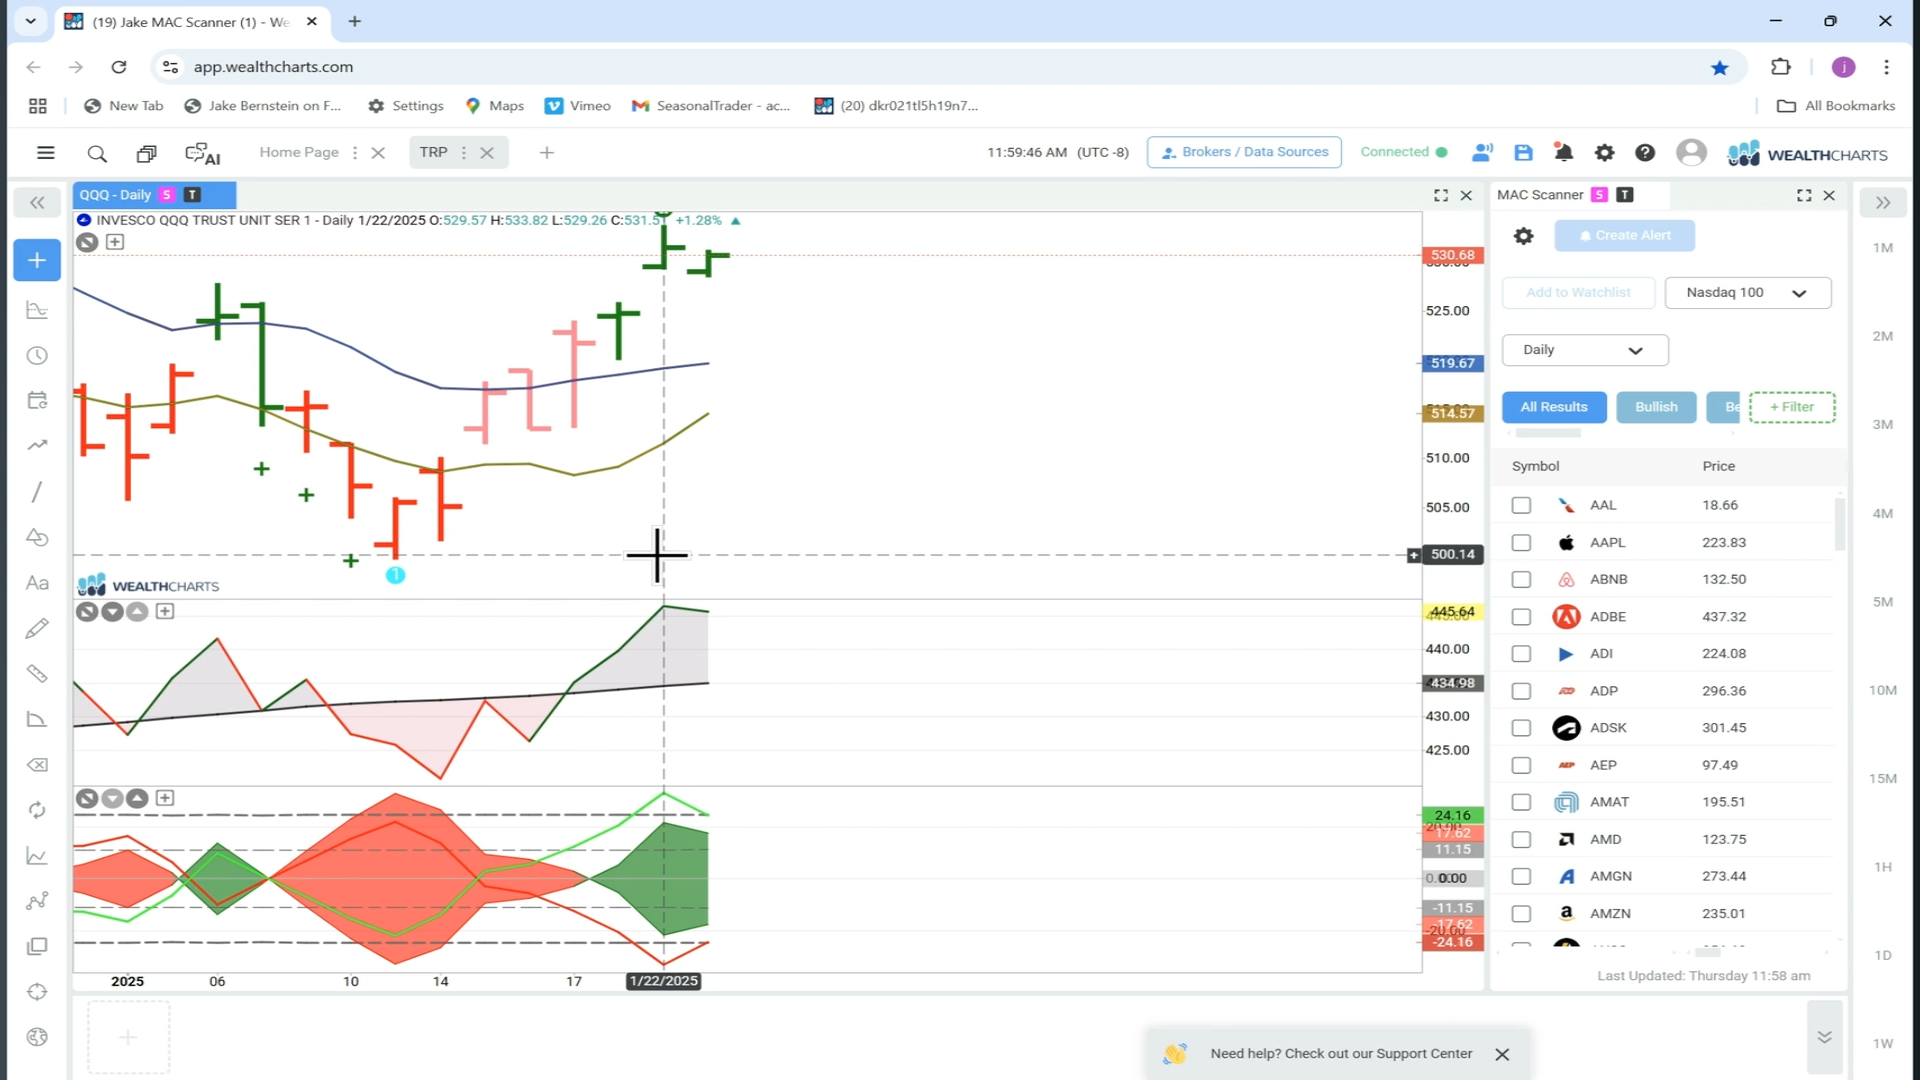The height and width of the screenshot is (1080, 1920).
Task: Move the bottom indicator pane up
Action: [x=137, y=798]
